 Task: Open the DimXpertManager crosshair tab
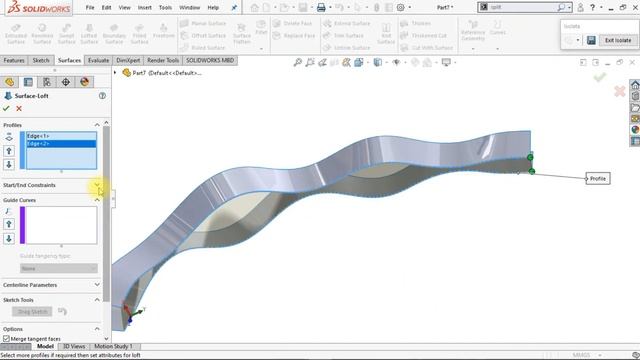(66, 82)
